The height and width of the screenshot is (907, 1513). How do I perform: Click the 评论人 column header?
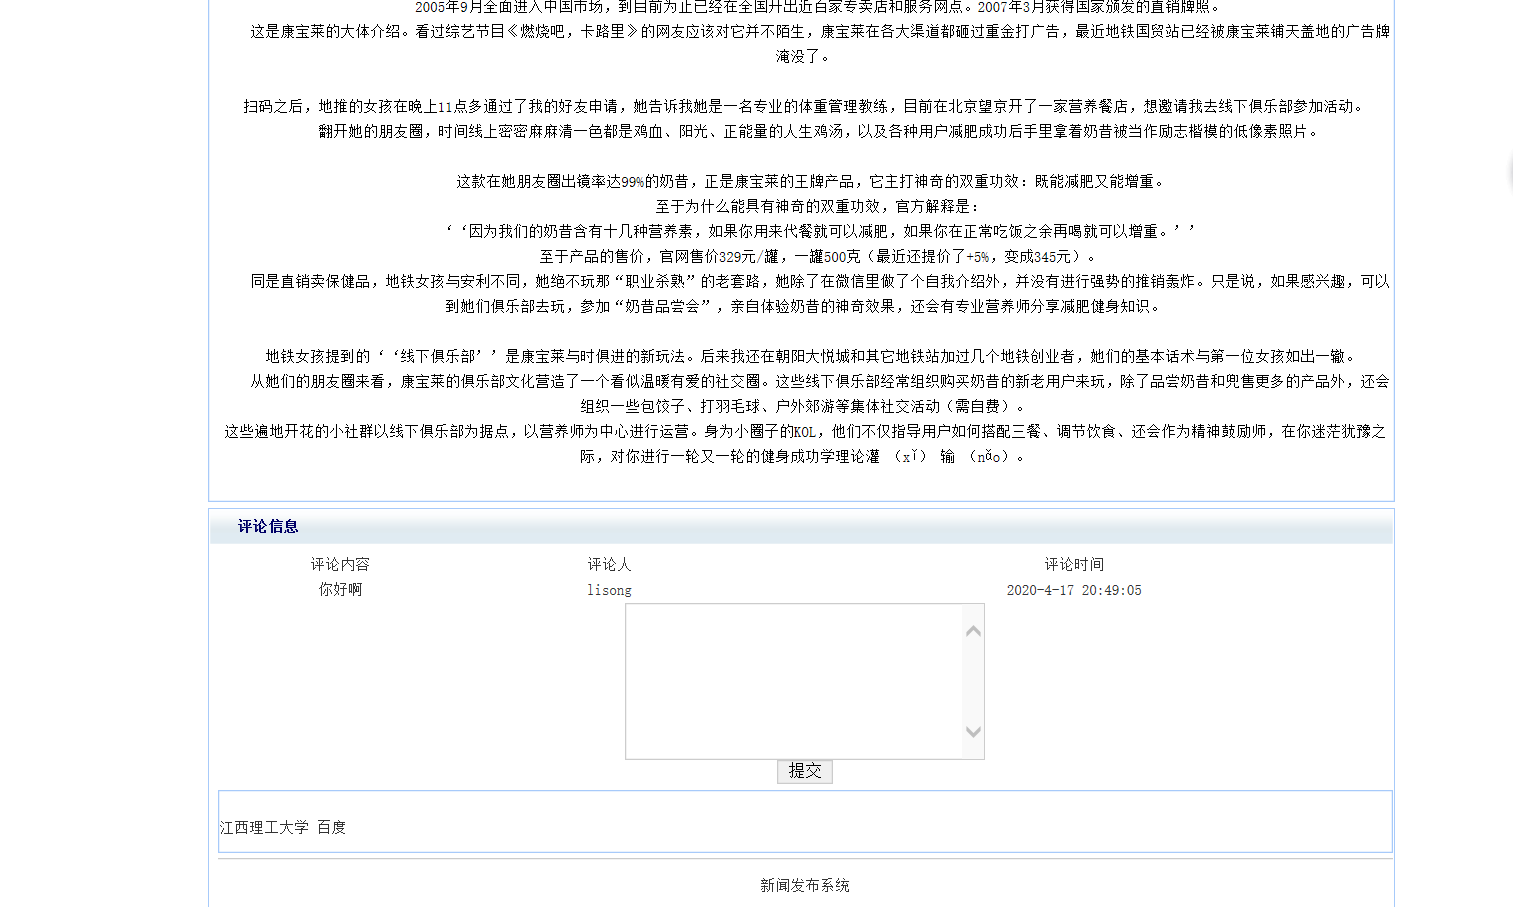[x=609, y=564]
